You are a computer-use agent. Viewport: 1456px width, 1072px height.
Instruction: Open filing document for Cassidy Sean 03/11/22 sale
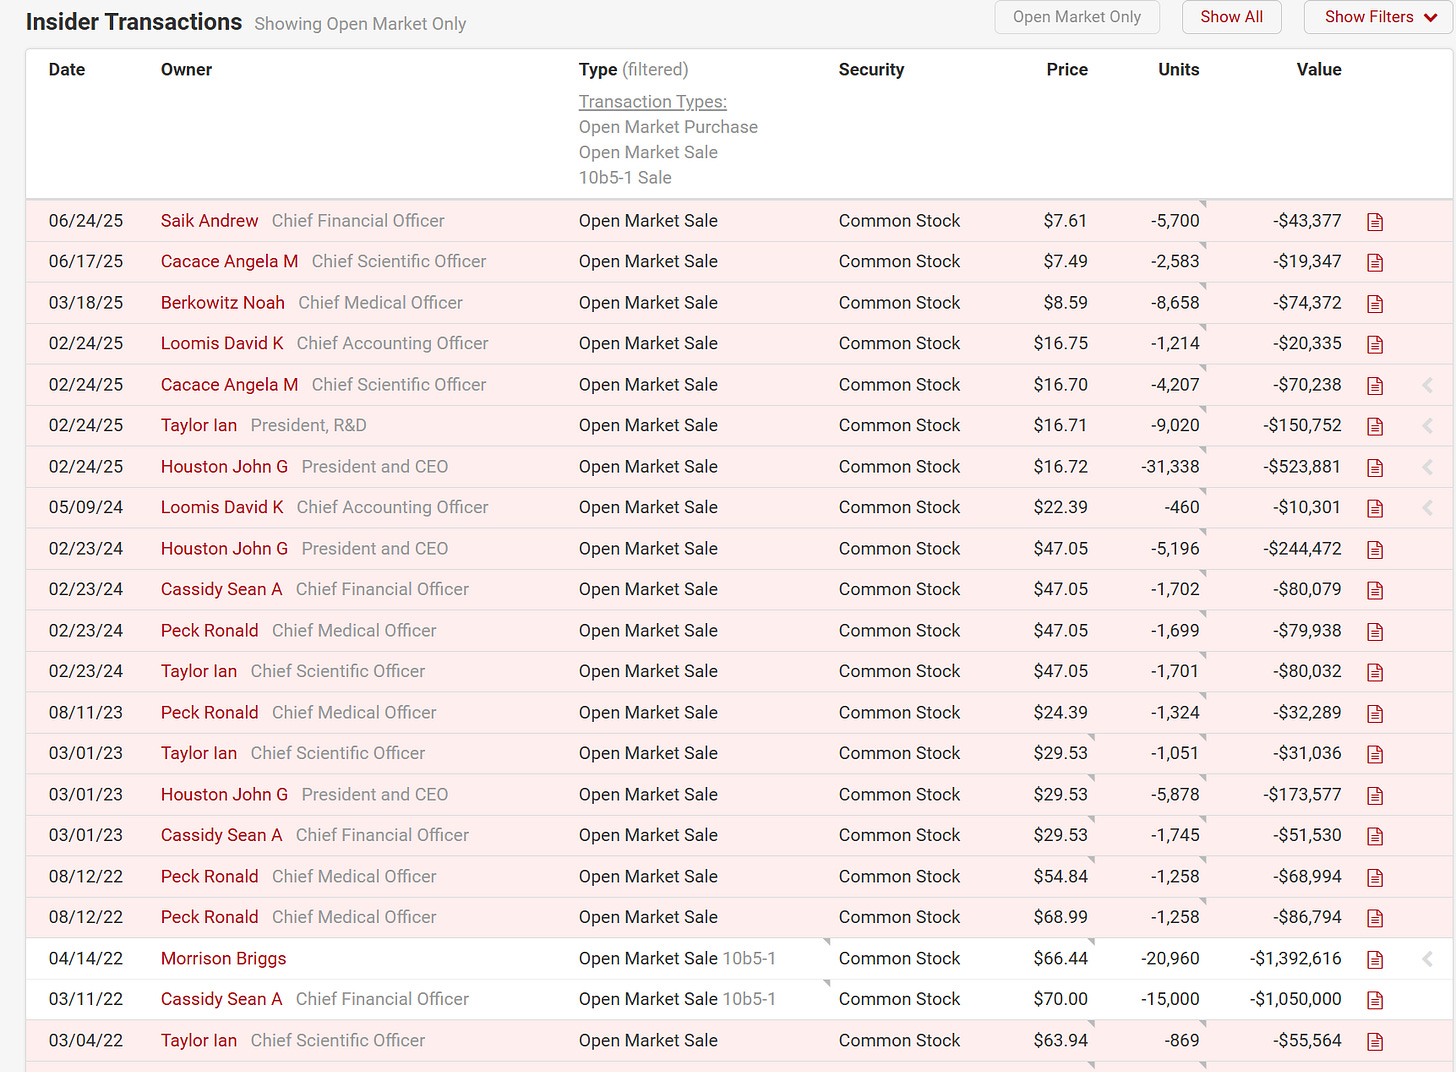[1375, 1001]
